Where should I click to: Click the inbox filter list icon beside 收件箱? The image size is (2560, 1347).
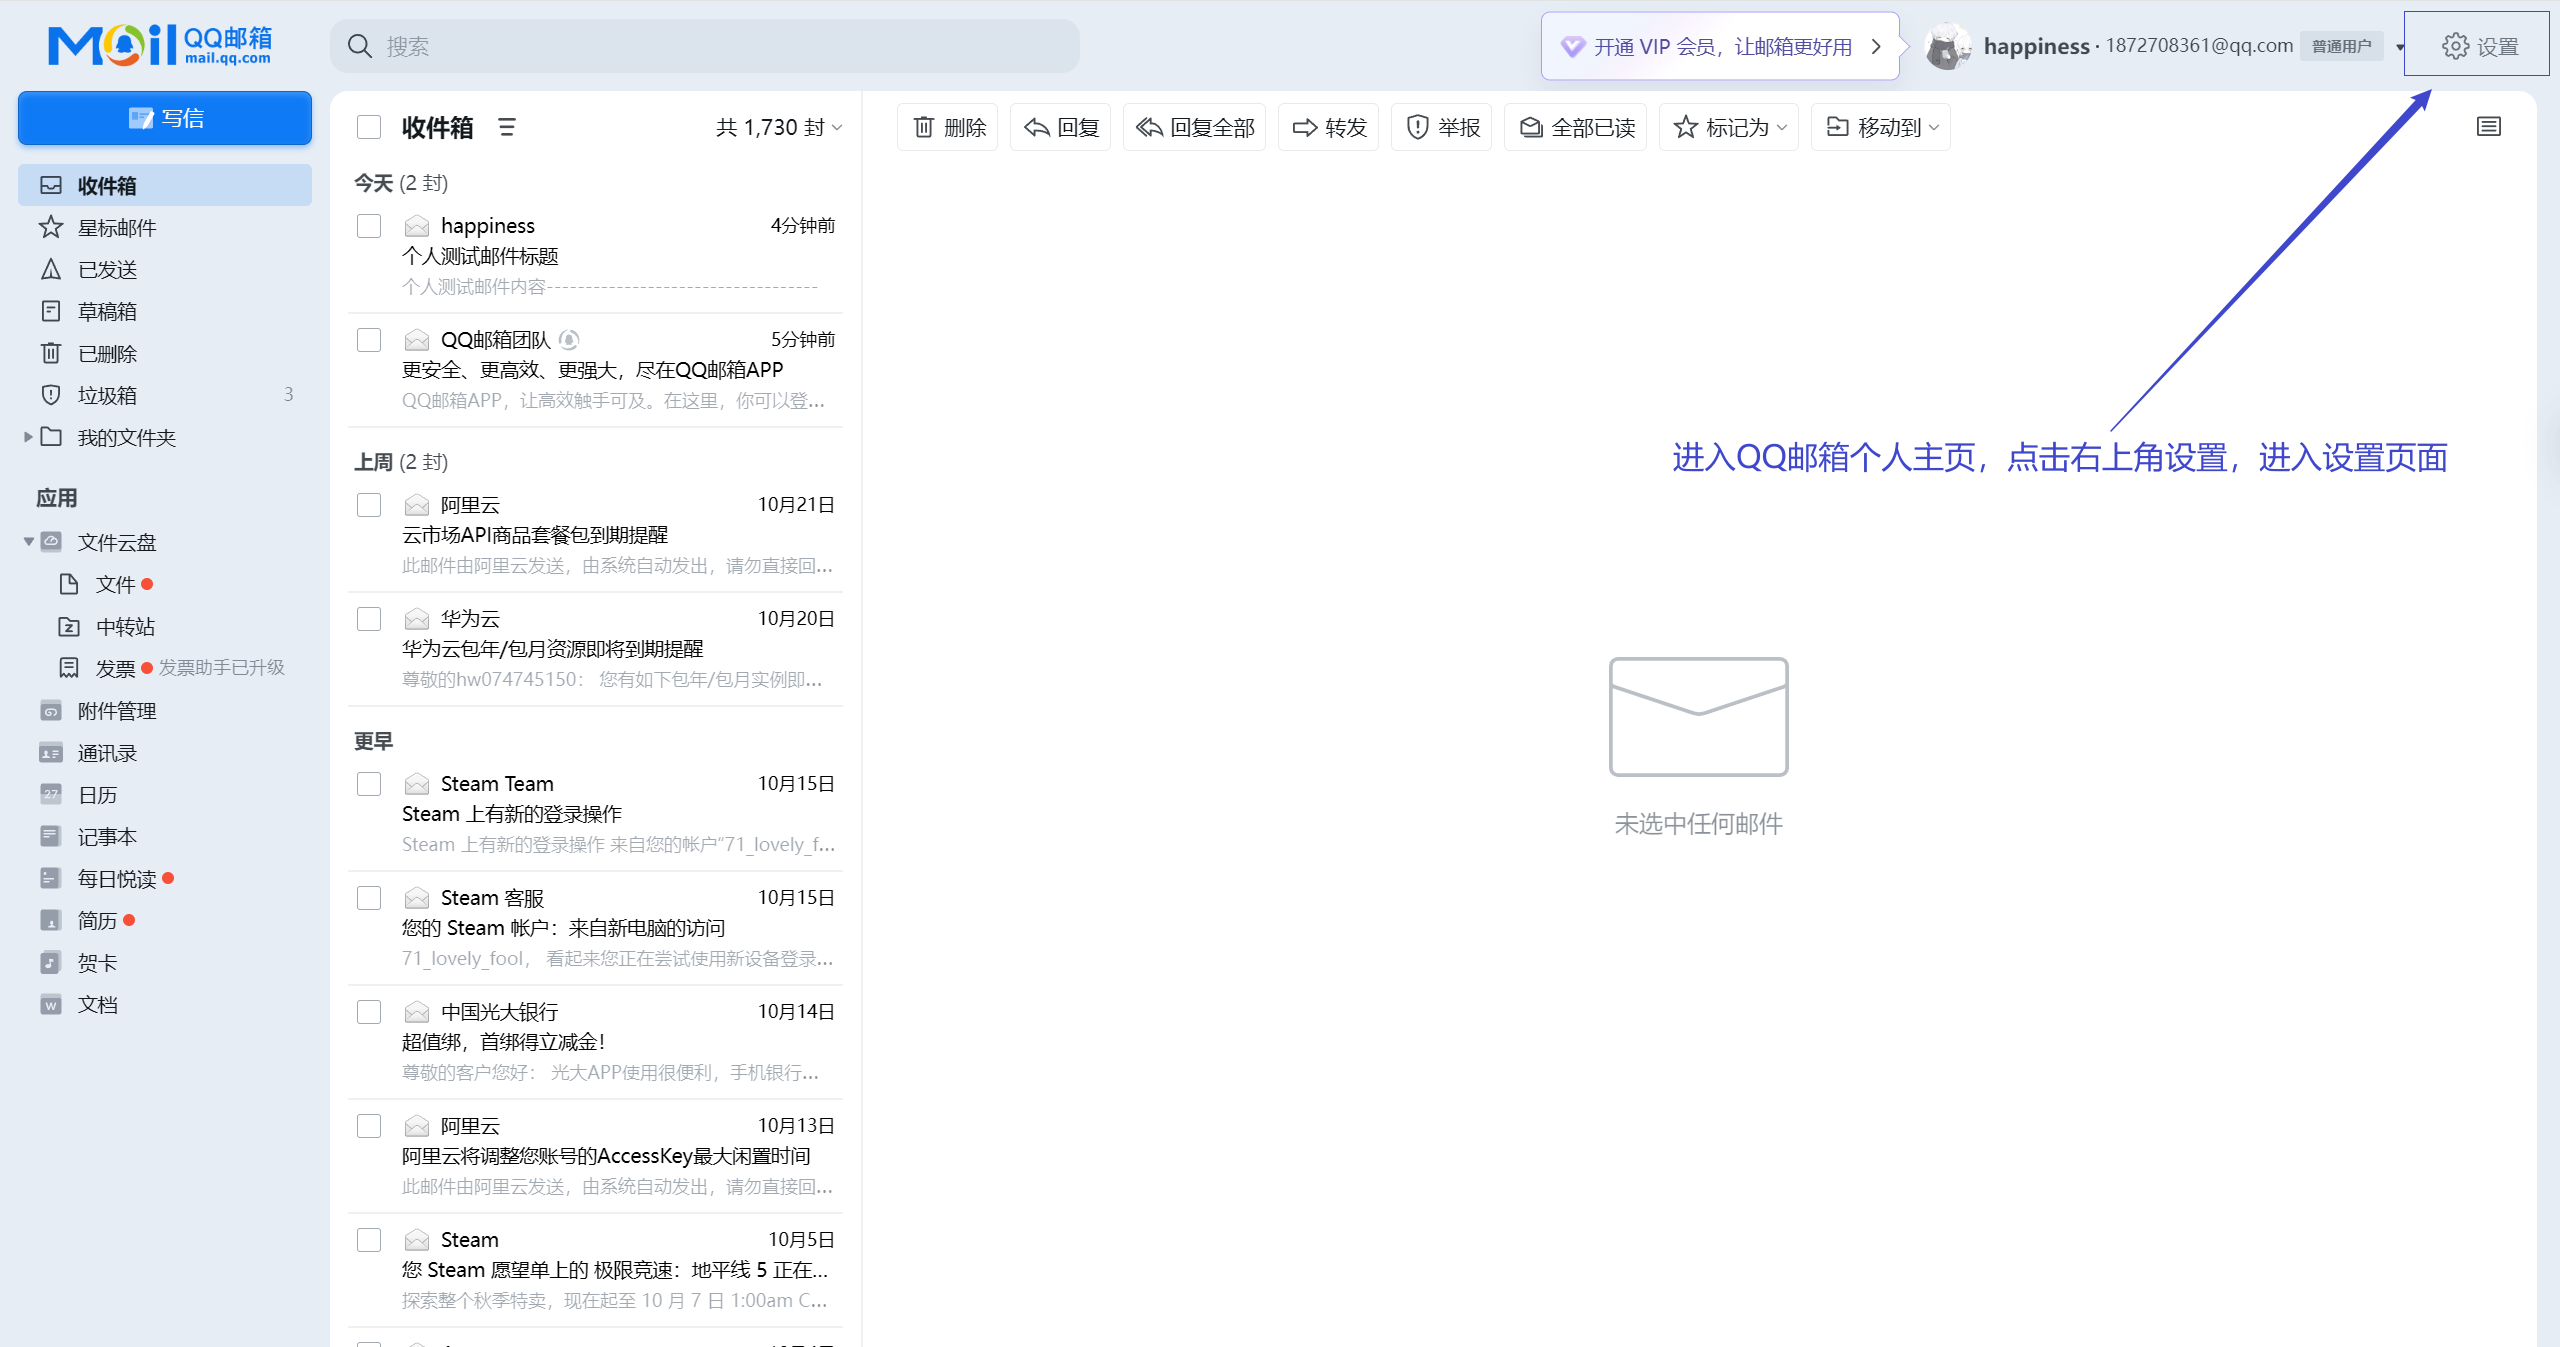507,127
